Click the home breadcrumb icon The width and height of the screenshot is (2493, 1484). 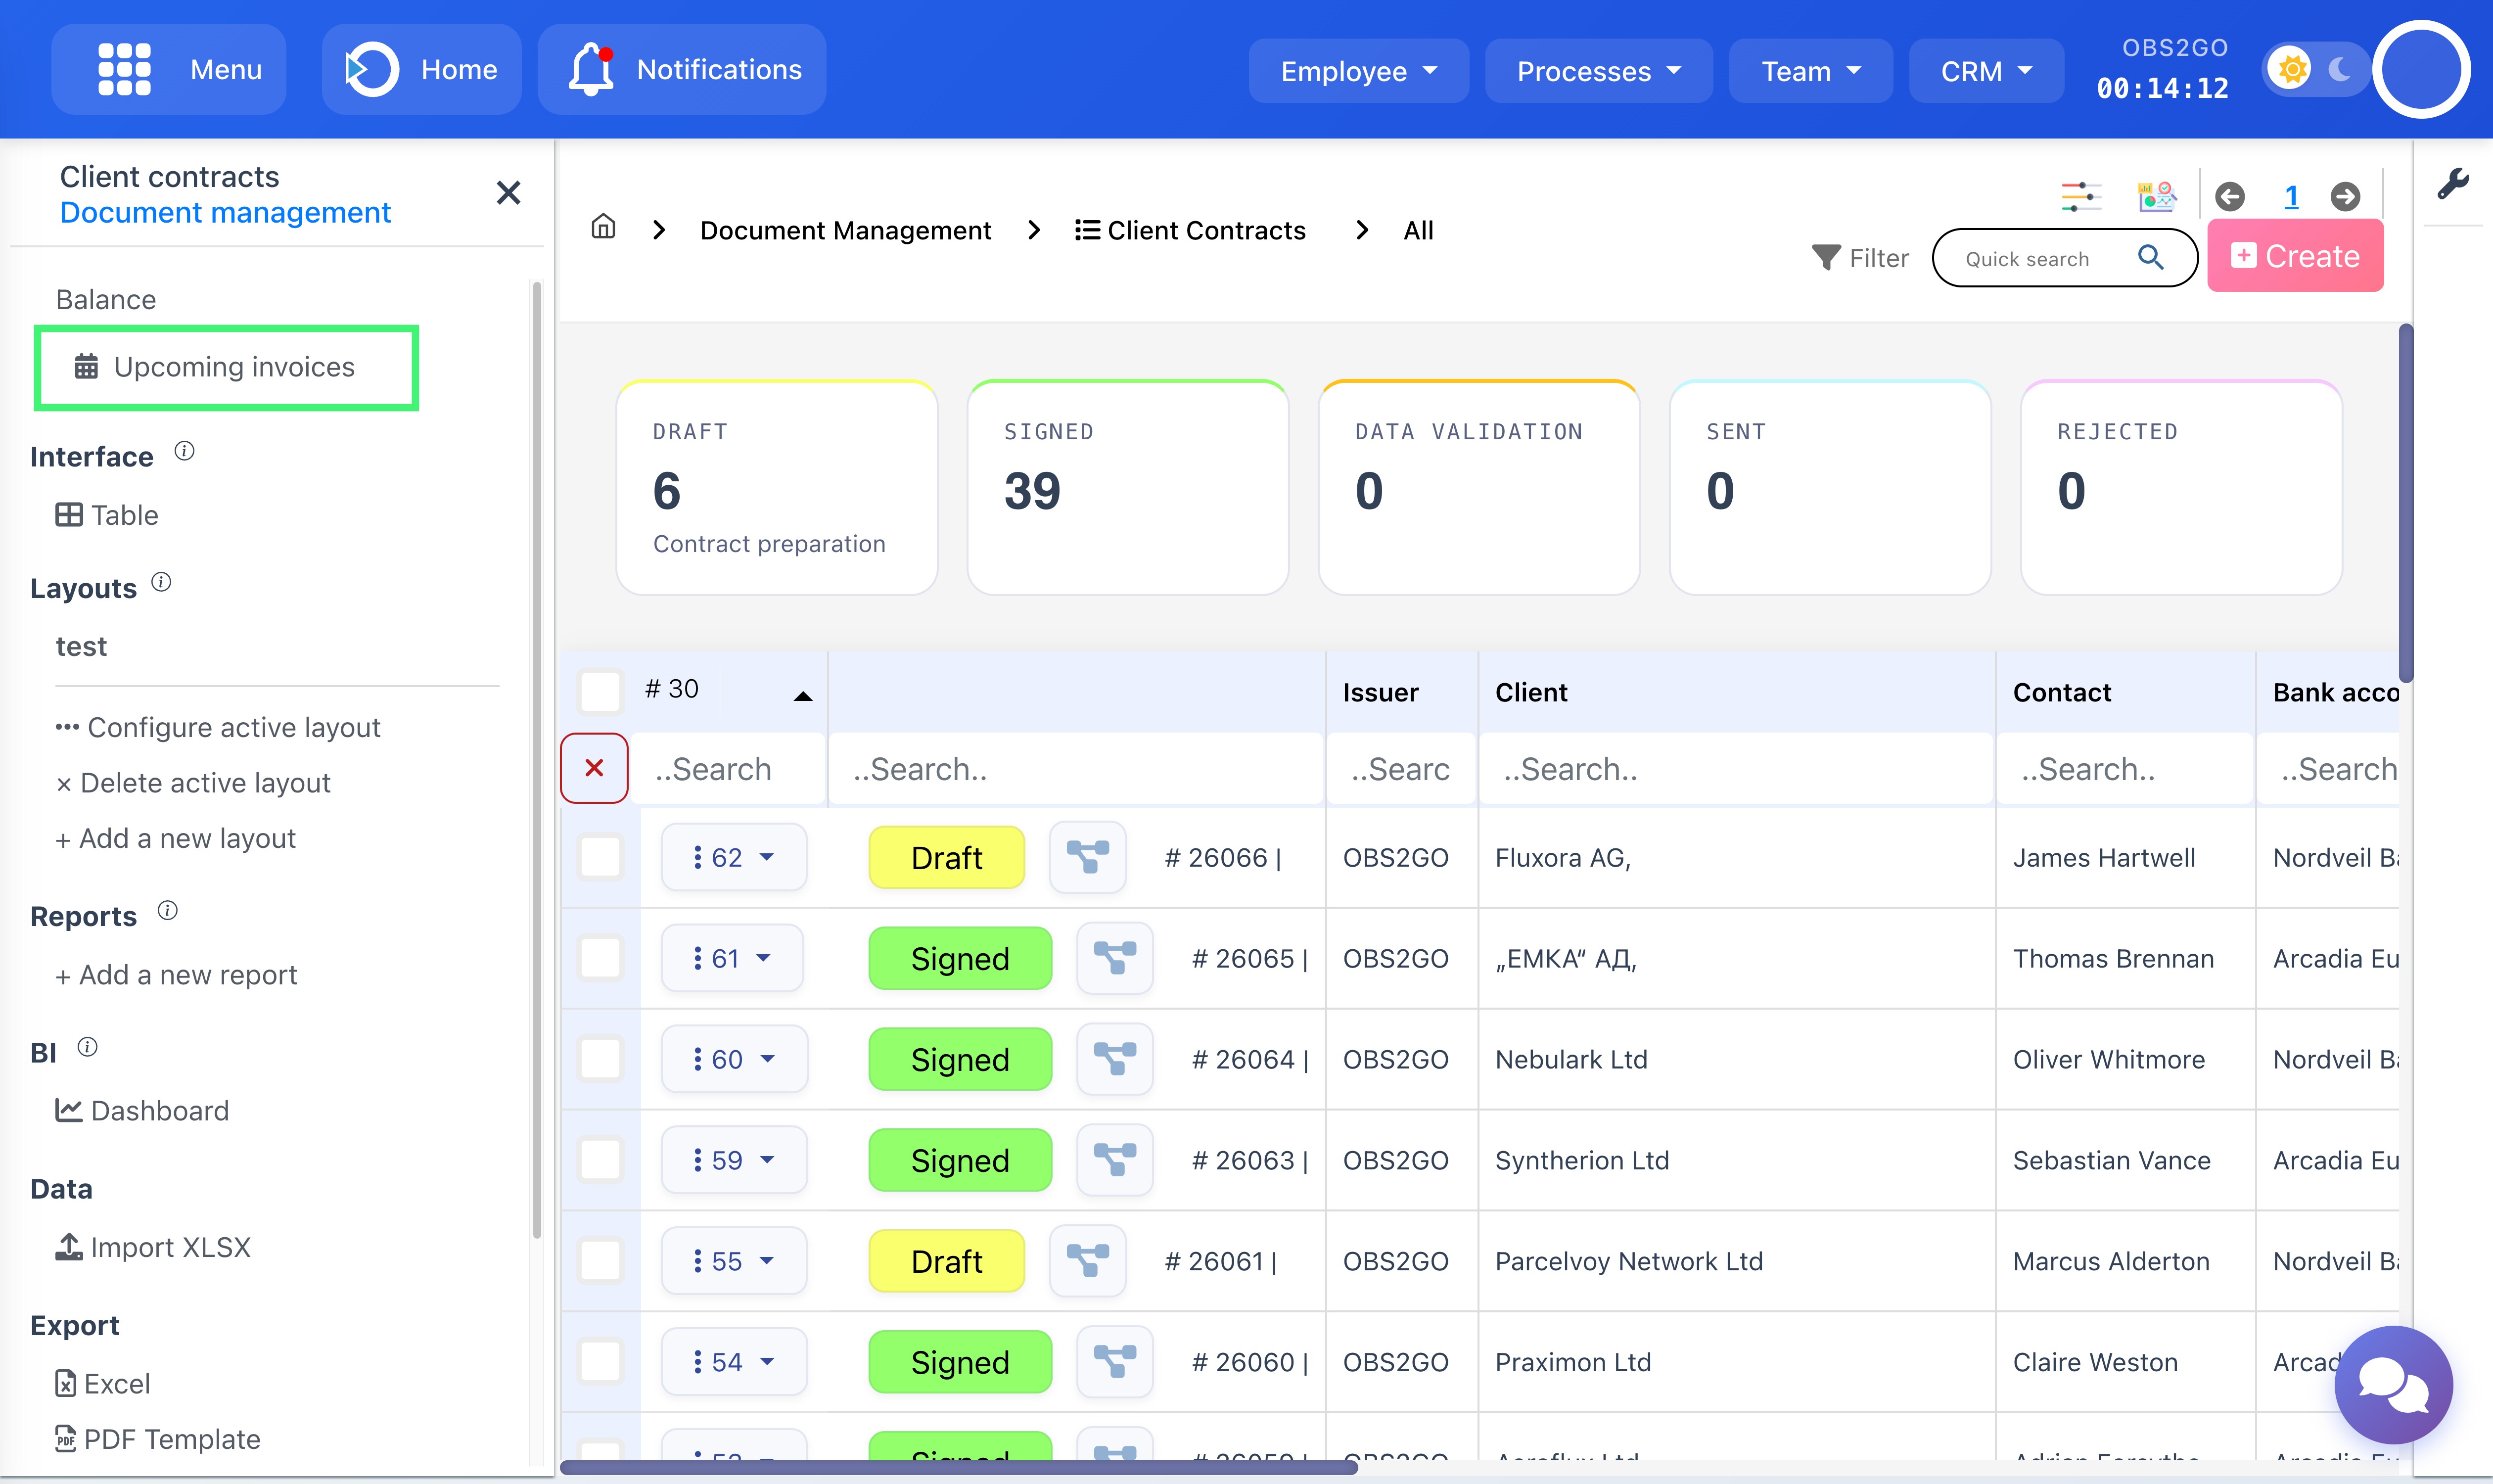[x=603, y=228]
